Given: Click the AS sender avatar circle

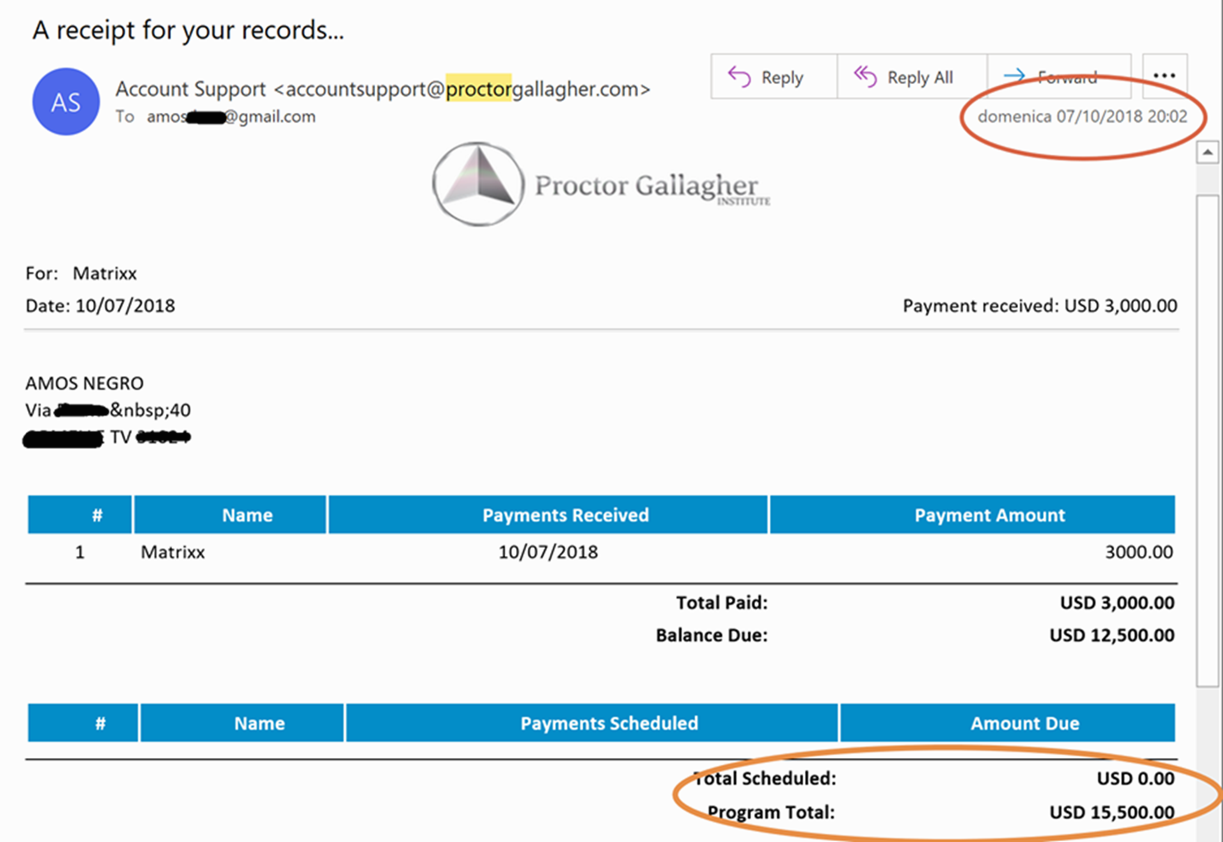Looking at the screenshot, I should point(66,102).
